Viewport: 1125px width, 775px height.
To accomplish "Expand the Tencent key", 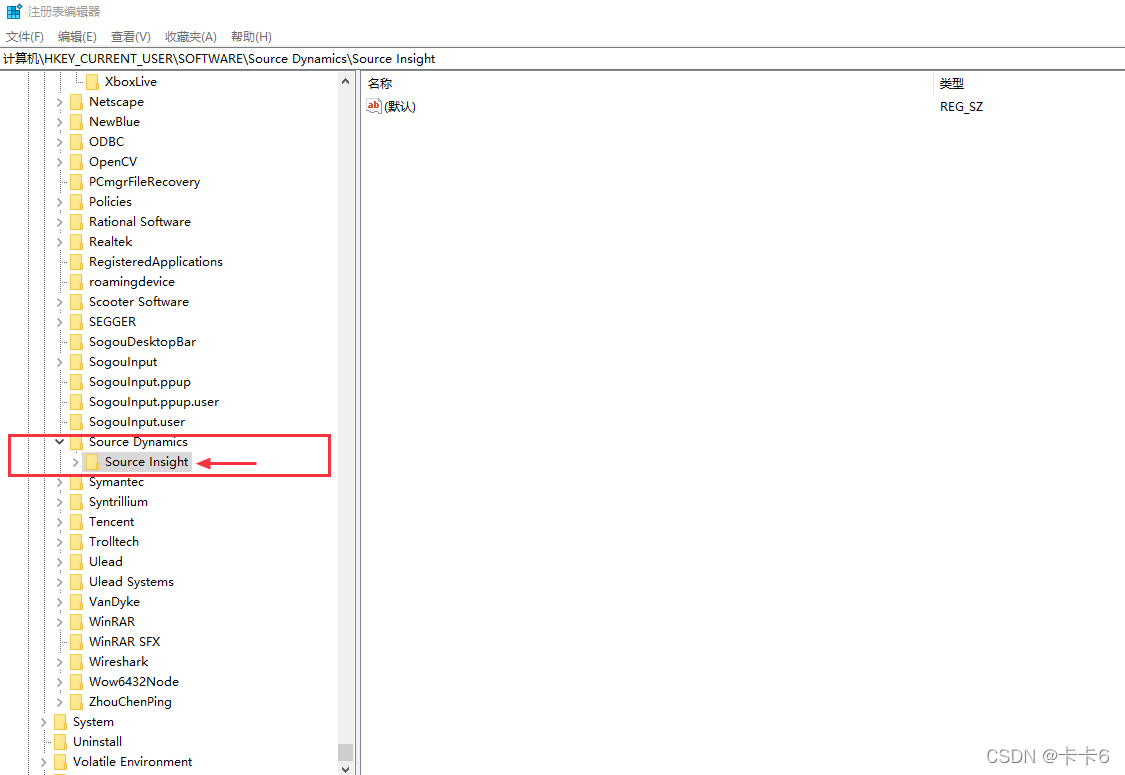I will [60, 522].
